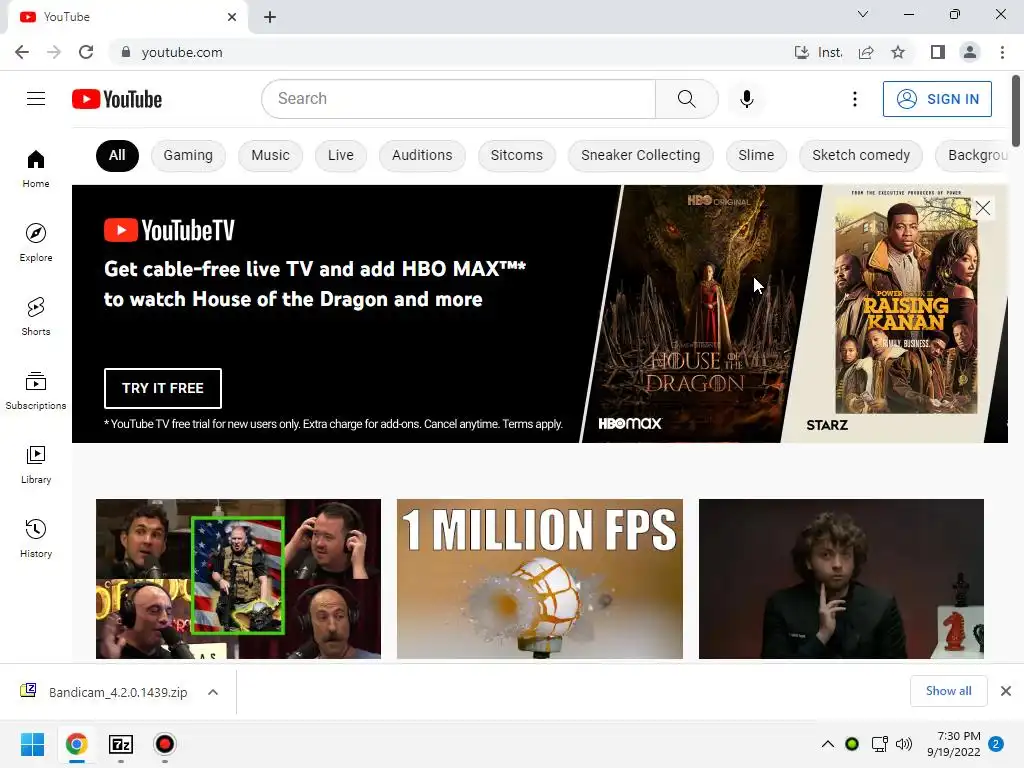Open Chrome three-dot menu
The width and height of the screenshot is (1024, 768).
[1002, 52]
